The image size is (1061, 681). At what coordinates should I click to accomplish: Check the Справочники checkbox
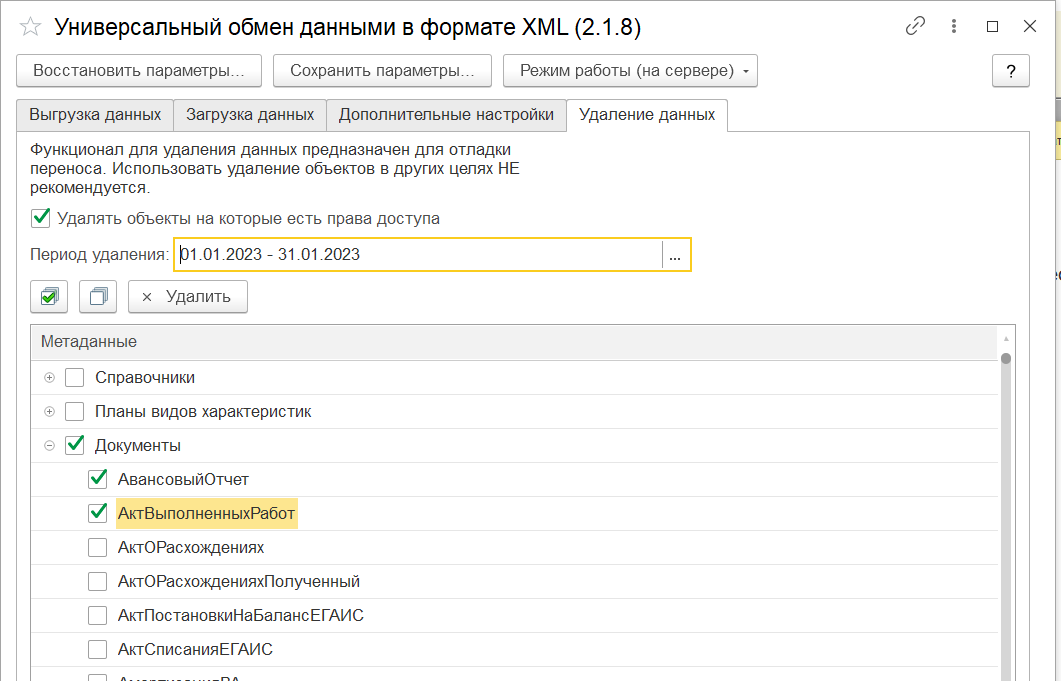pos(75,378)
